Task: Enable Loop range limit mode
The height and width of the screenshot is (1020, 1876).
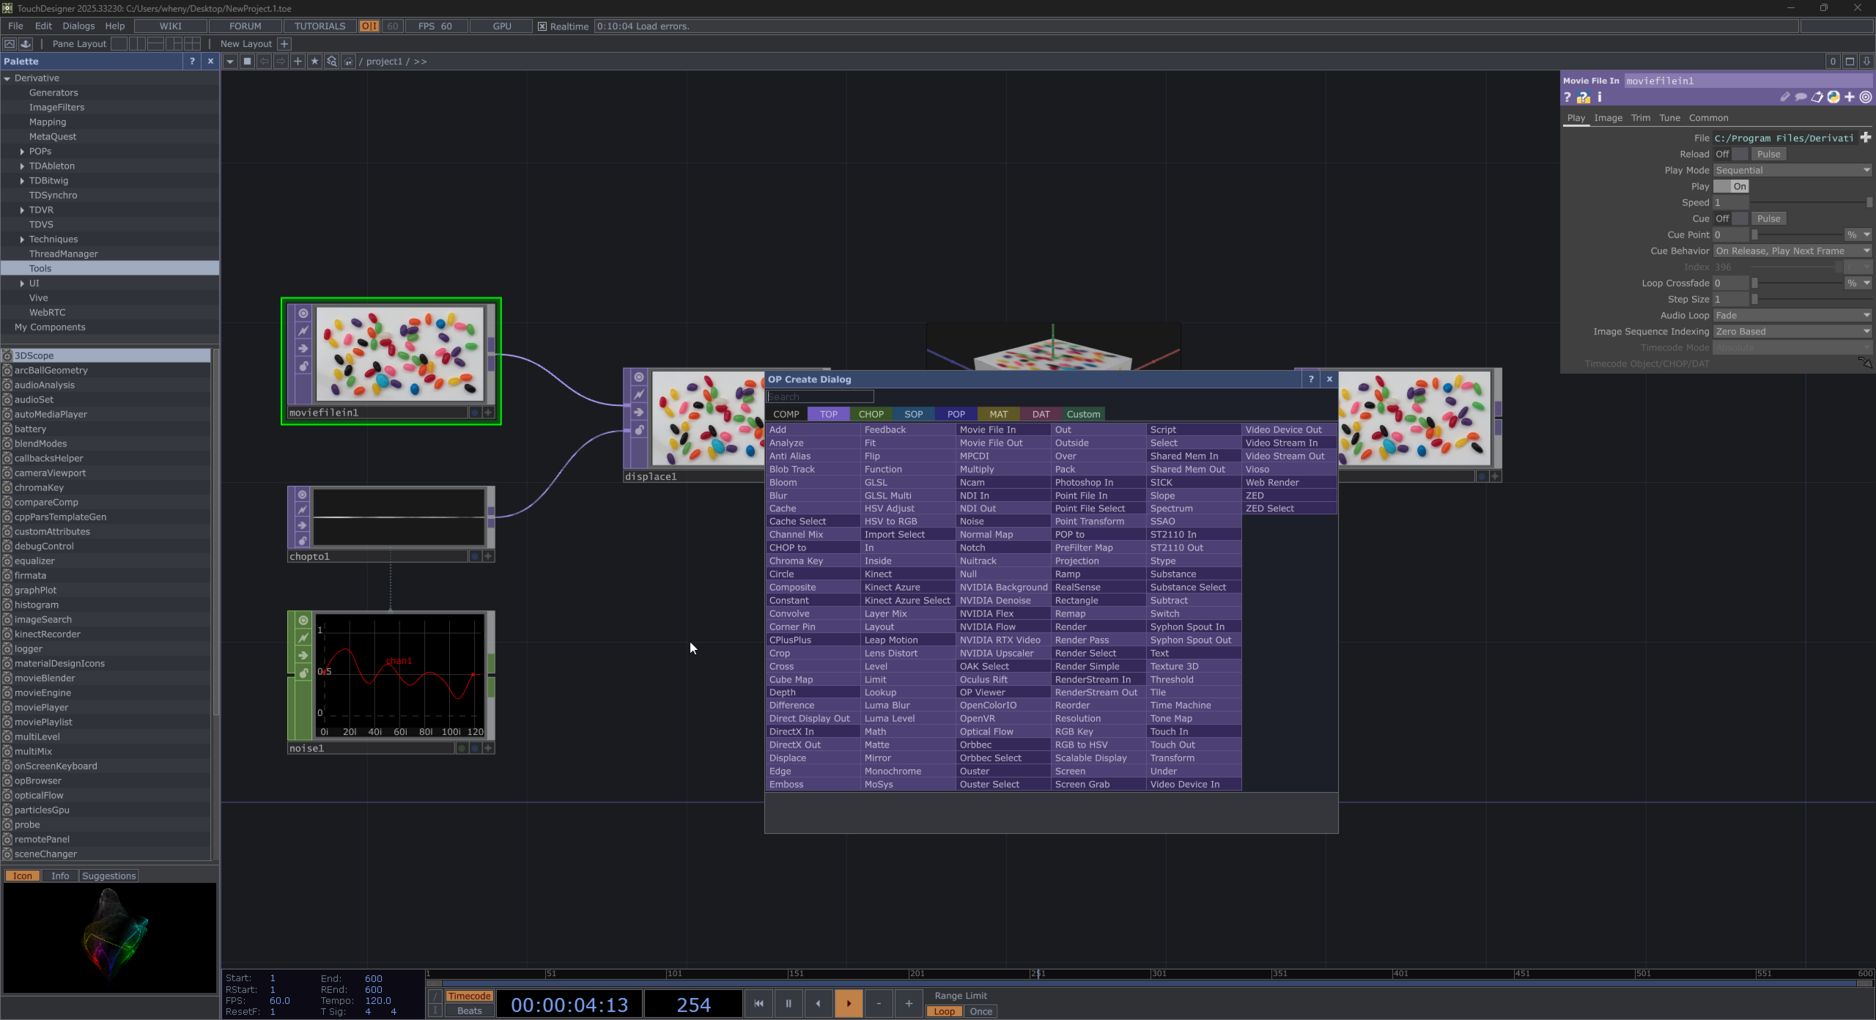Action: coord(943,1011)
